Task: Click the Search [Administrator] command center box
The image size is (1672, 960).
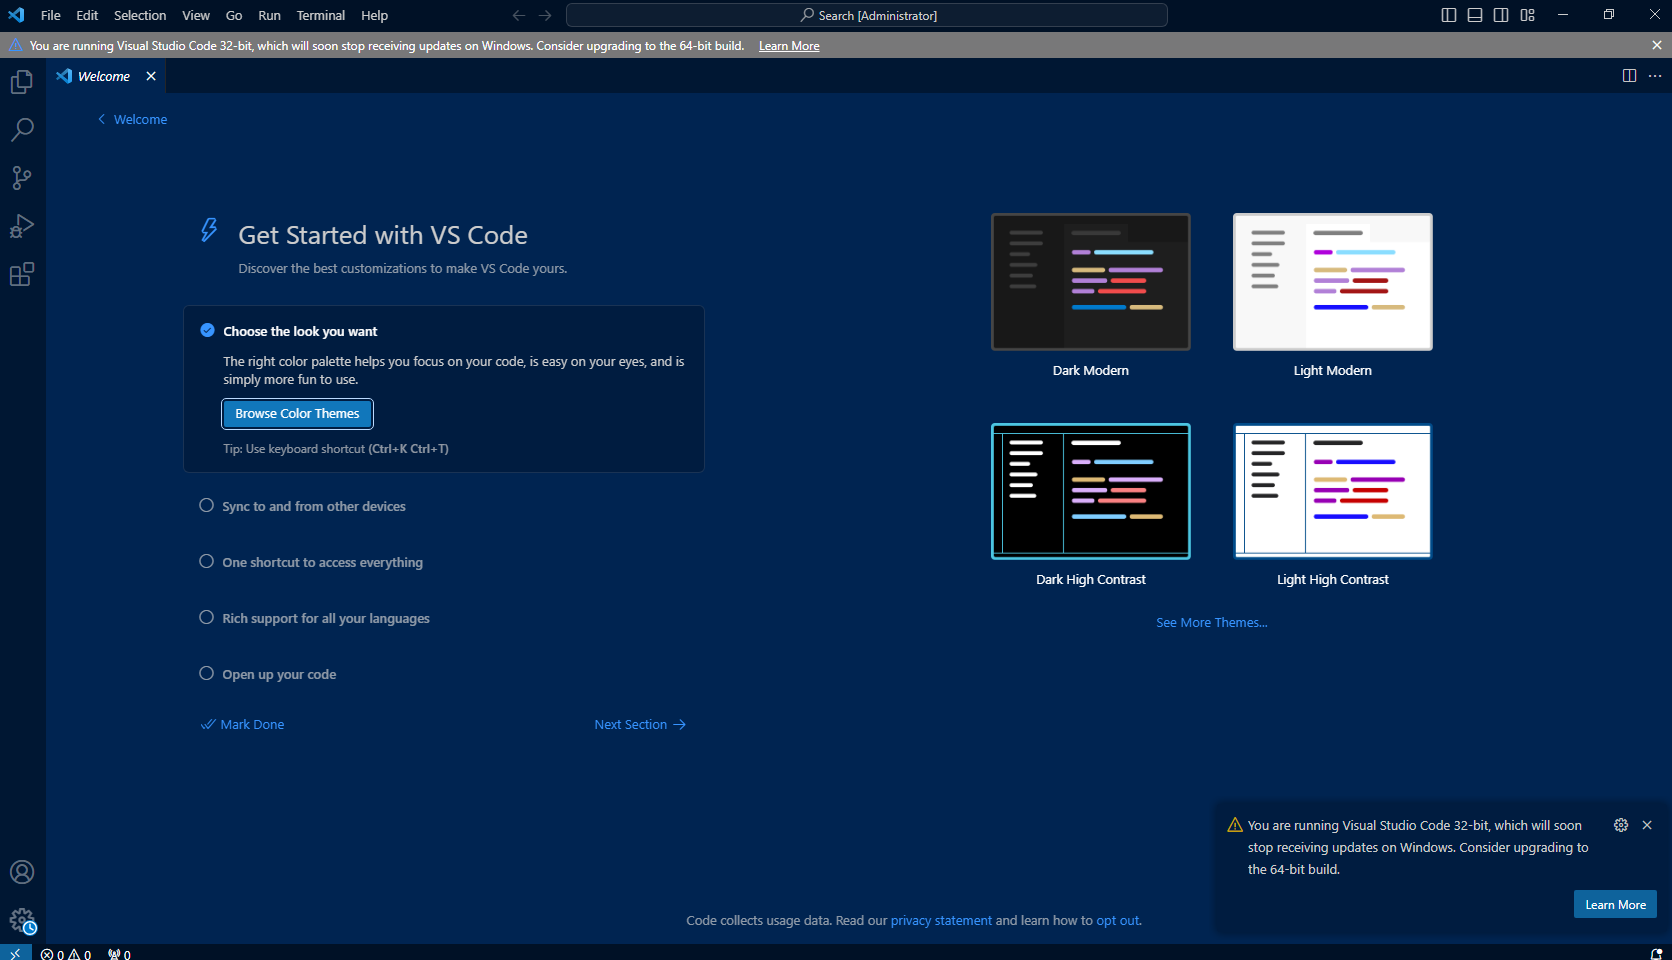Action: 867,15
